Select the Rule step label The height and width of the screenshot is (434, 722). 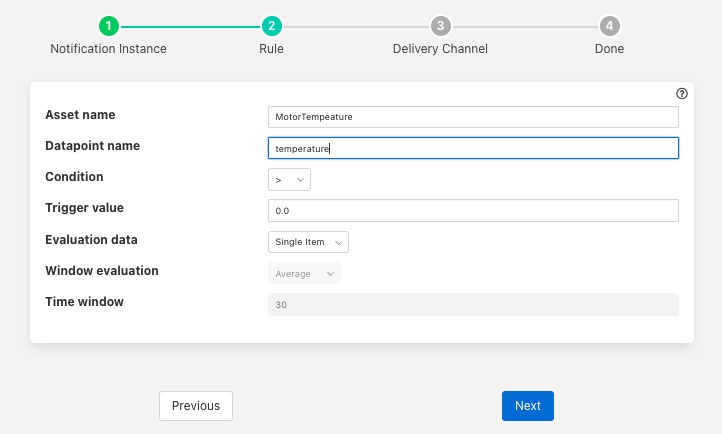pos(270,48)
